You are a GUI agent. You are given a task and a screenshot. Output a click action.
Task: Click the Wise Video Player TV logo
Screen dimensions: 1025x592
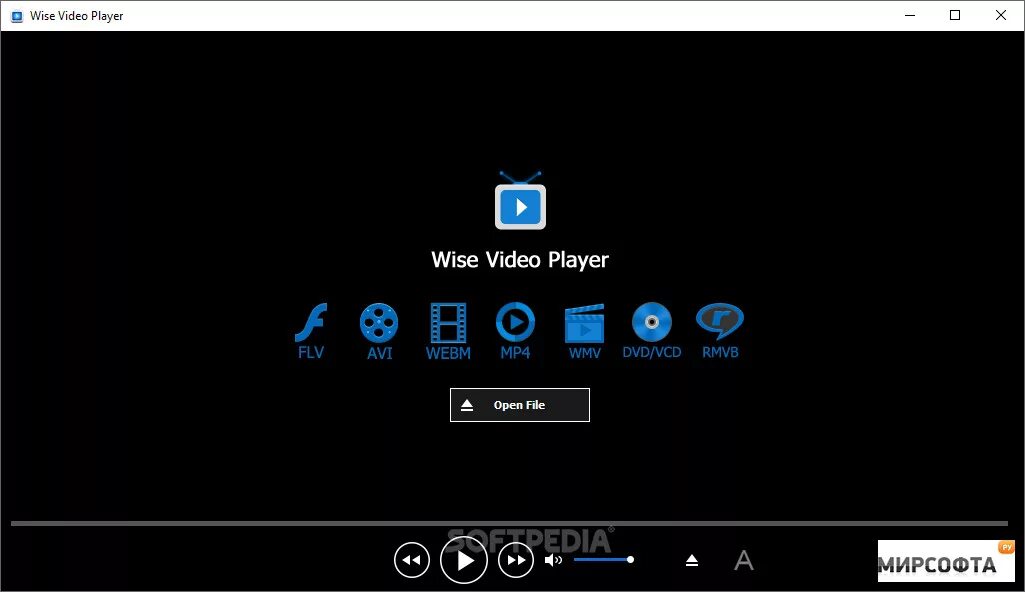(x=520, y=201)
